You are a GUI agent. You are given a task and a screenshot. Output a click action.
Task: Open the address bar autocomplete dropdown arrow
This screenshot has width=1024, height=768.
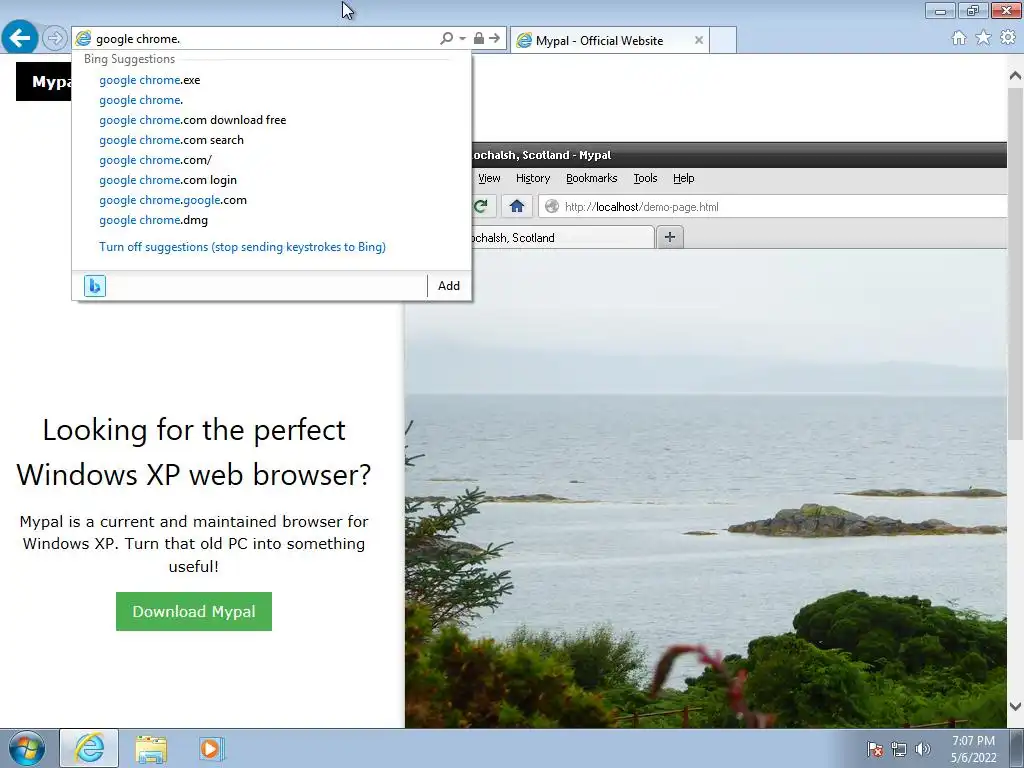(462, 39)
